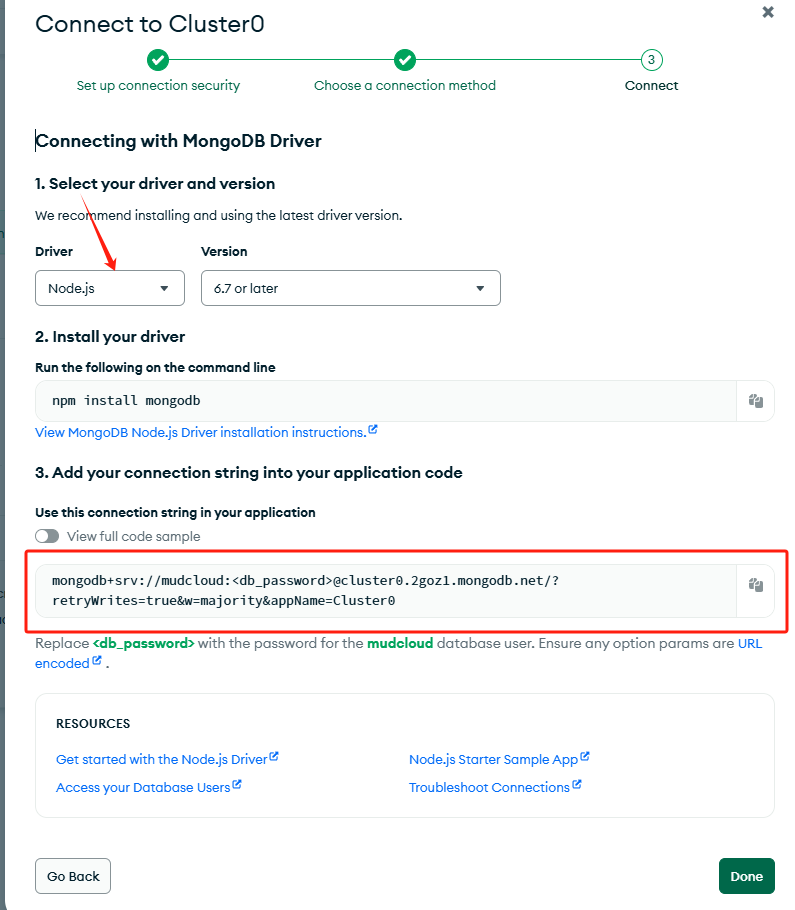Go to Set up connection security step
Image resolution: width=795 pixels, height=910 pixels.
(x=158, y=85)
